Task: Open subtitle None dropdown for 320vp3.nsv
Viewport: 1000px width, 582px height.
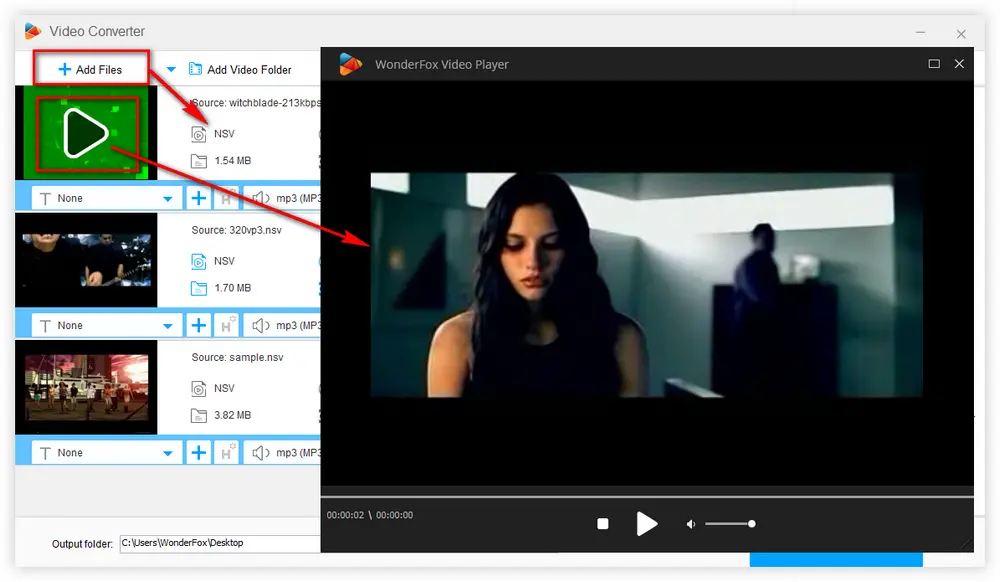Action: [106, 325]
